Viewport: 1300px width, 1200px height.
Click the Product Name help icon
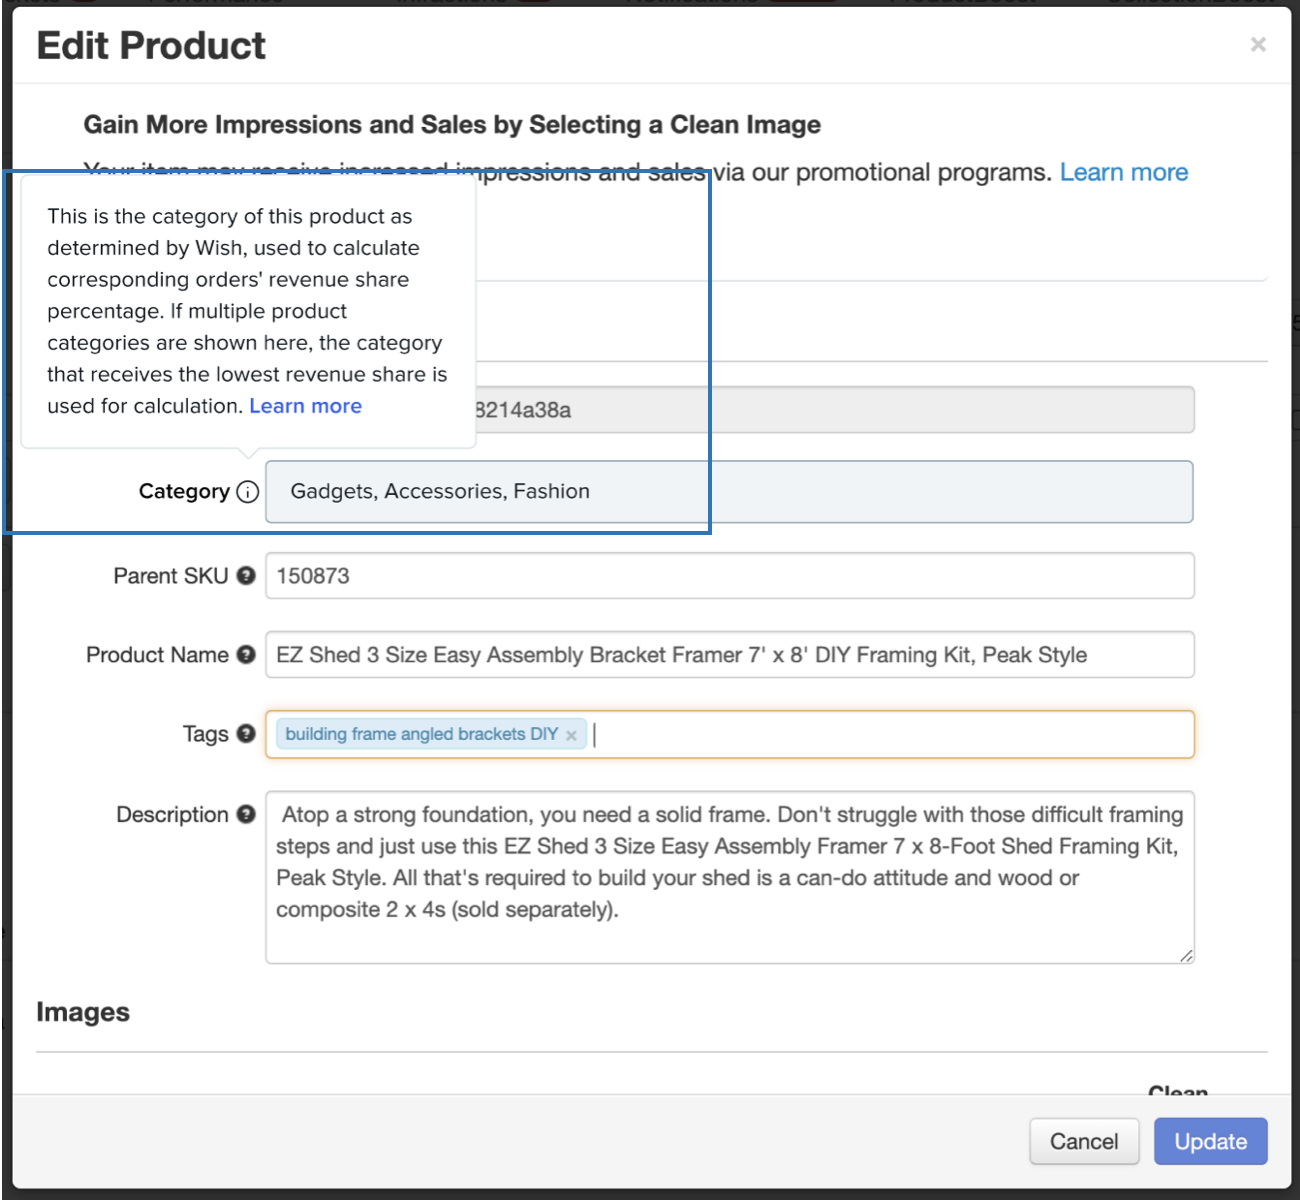(x=246, y=655)
